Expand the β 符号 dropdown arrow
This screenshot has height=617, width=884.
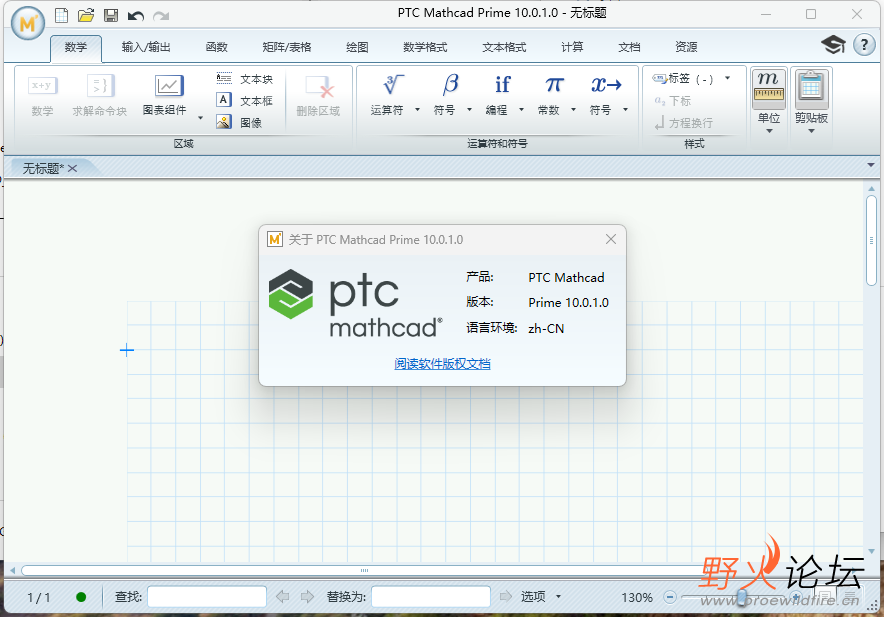[x=469, y=109]
